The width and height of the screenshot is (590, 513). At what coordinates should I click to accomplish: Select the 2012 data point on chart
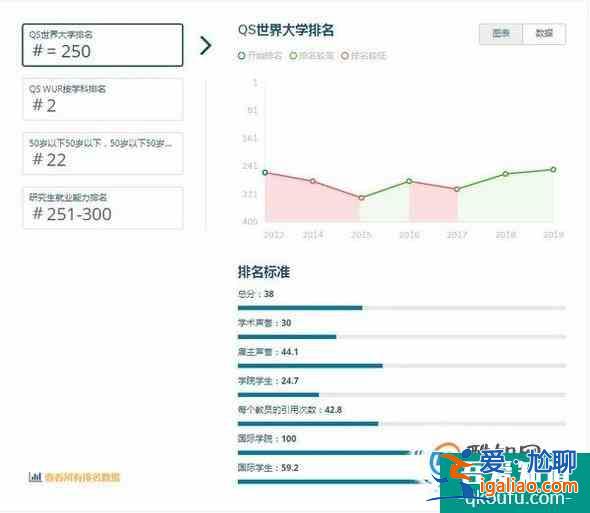click(265, 172)
